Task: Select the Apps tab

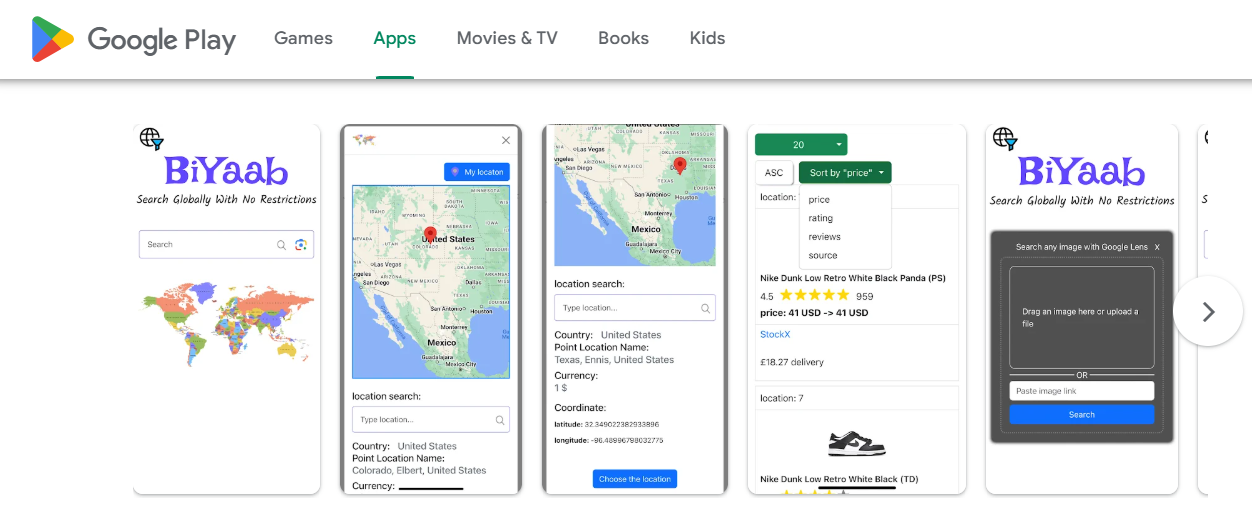Action: click(x=395, y=38)
